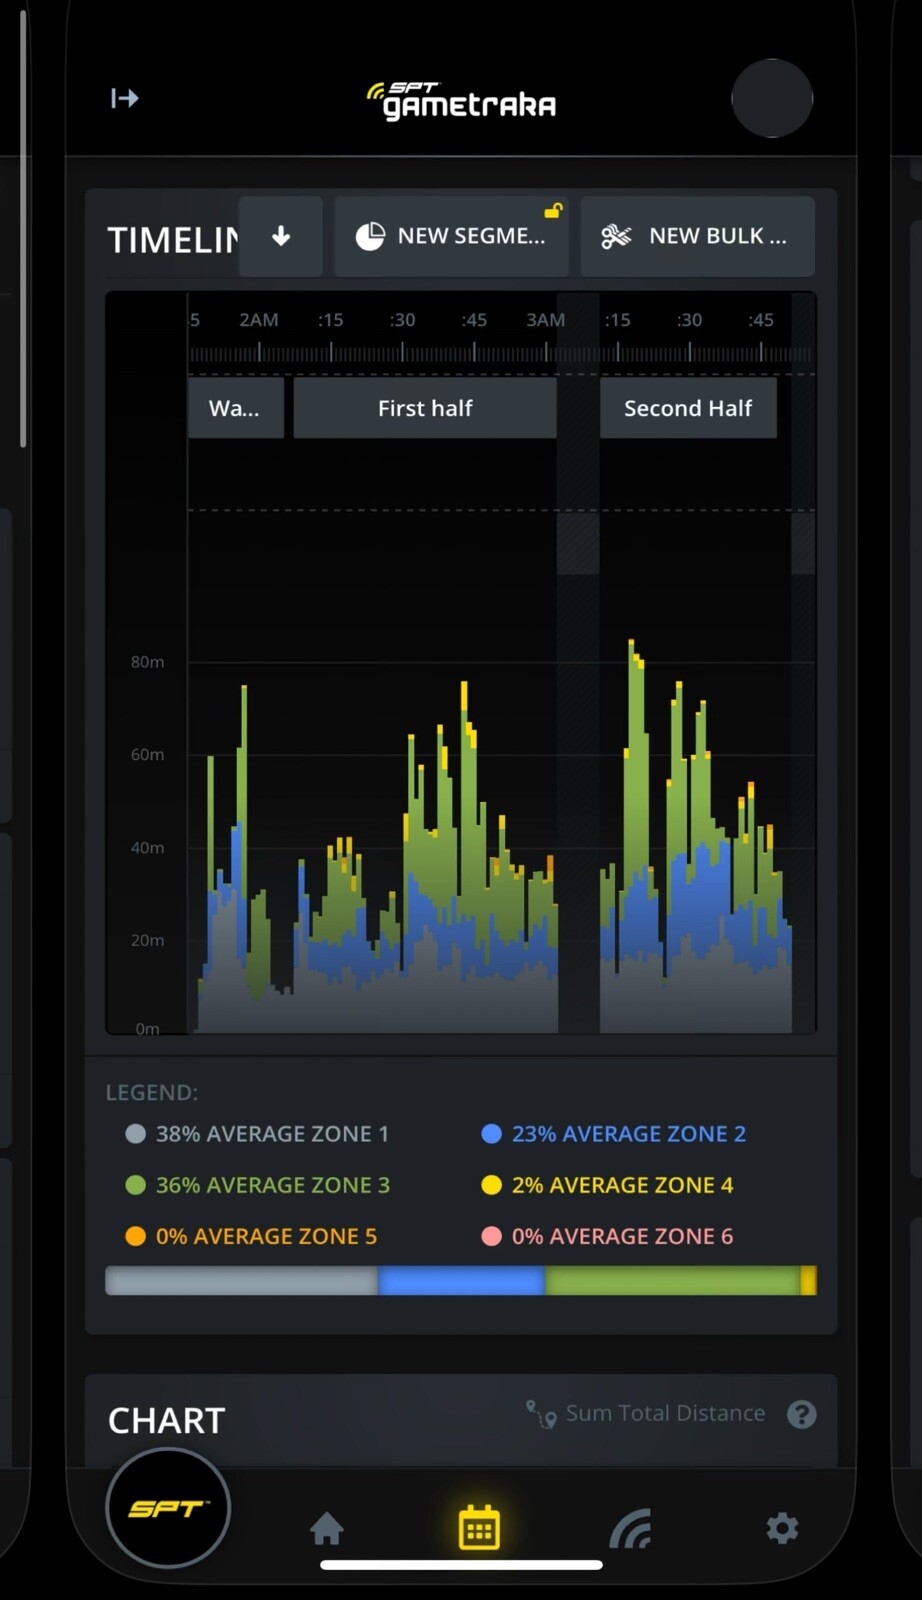Open the calendar sessions tab
Screen dimensions: 922x1600
click(x=479, y=1527)
